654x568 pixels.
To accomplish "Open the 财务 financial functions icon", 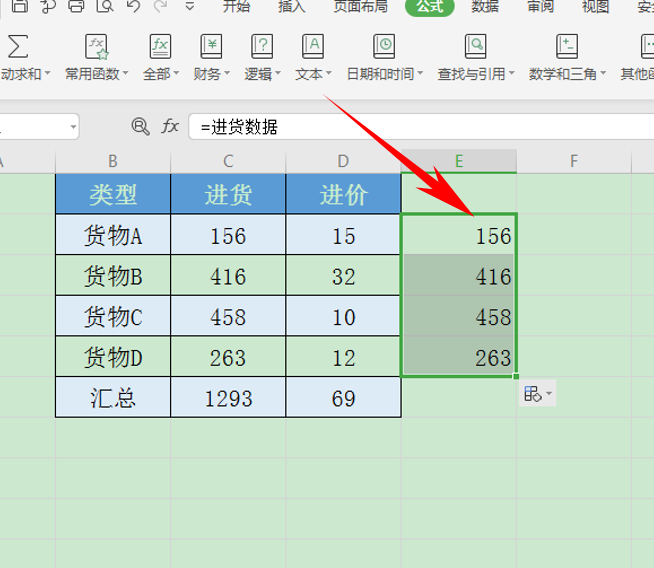I will 211,46.
